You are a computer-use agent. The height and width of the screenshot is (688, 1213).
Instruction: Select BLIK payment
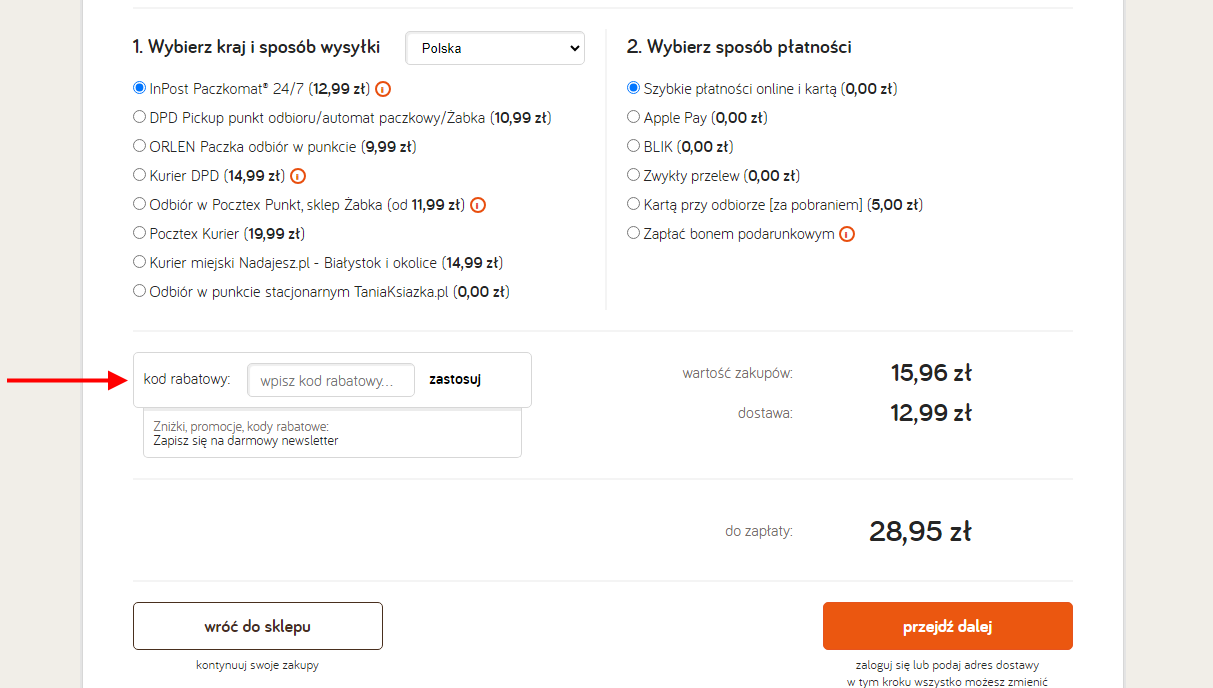[x=633, y=146]
